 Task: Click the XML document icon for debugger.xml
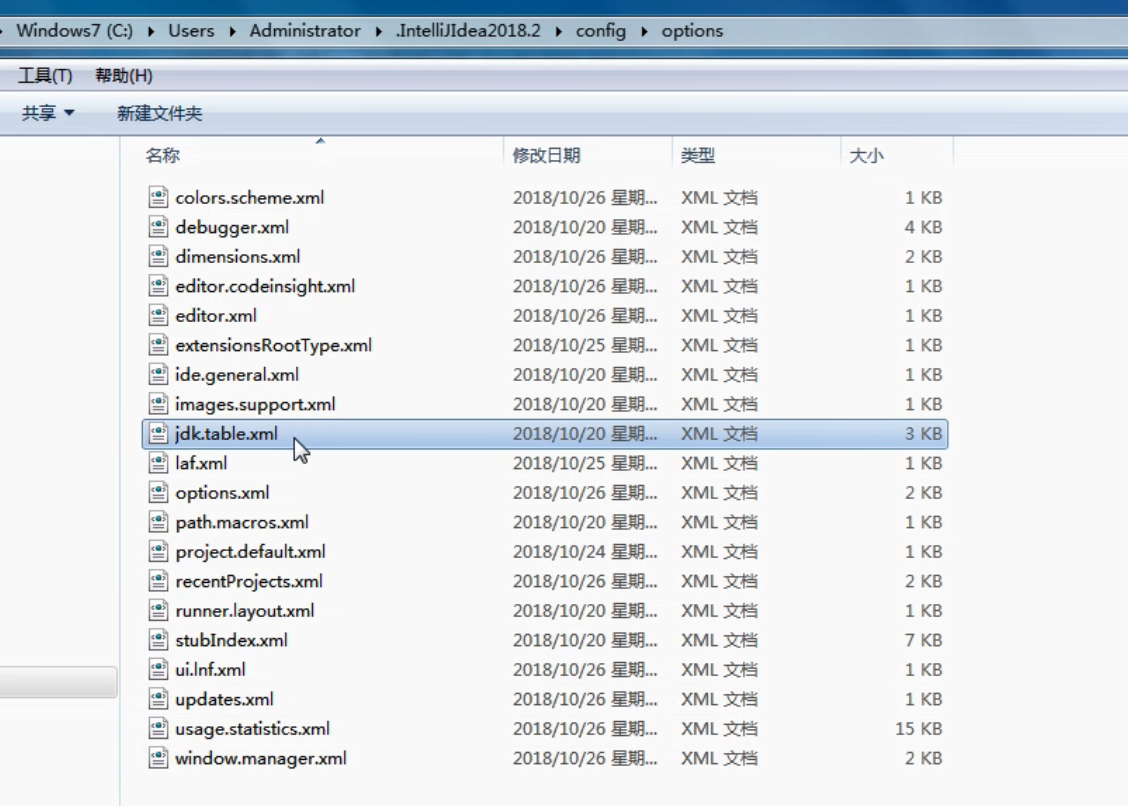click(159, 227)
